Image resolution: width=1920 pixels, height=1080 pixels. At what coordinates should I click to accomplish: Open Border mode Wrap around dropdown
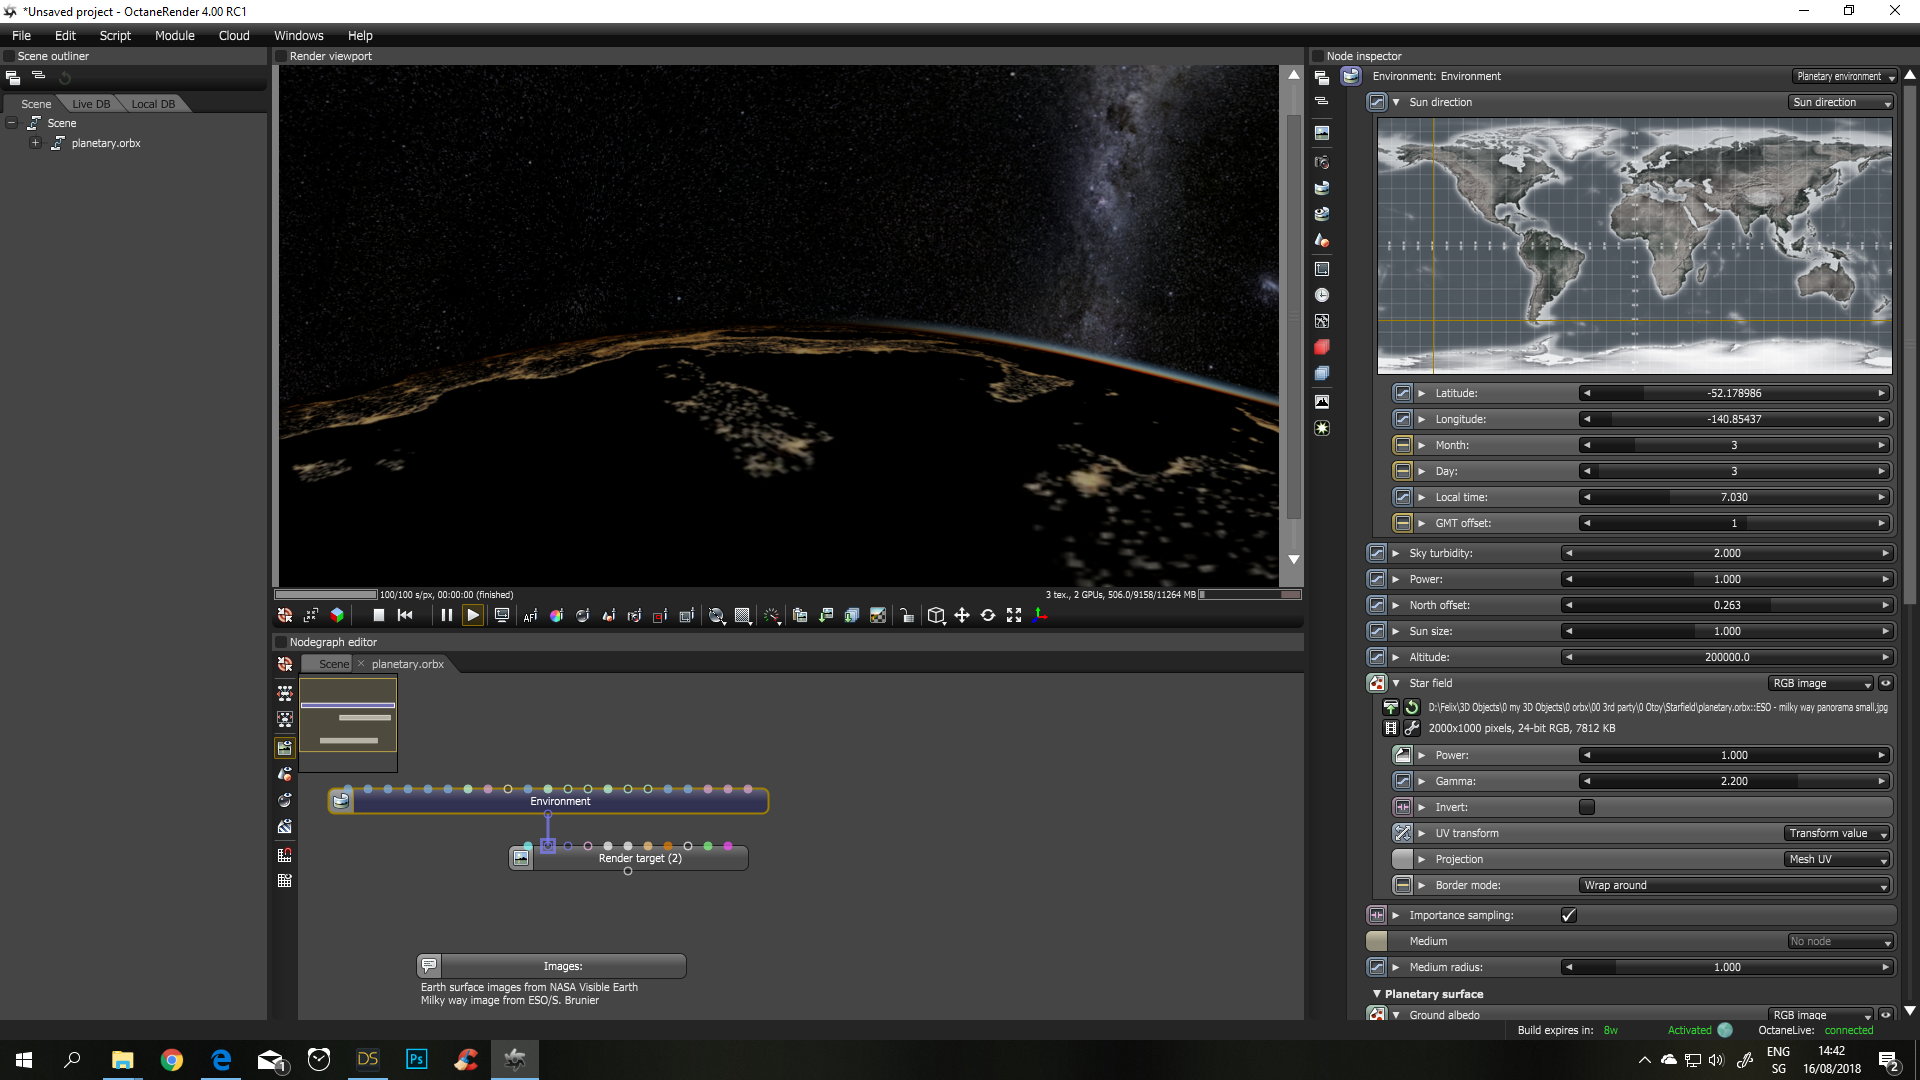[1735, 885]
